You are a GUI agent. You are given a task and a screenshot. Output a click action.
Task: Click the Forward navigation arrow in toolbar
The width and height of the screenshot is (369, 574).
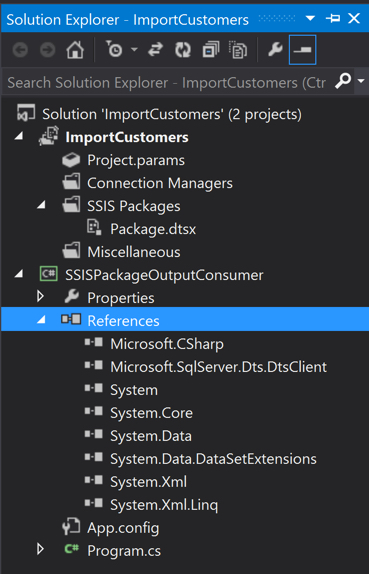pos(48,50)
